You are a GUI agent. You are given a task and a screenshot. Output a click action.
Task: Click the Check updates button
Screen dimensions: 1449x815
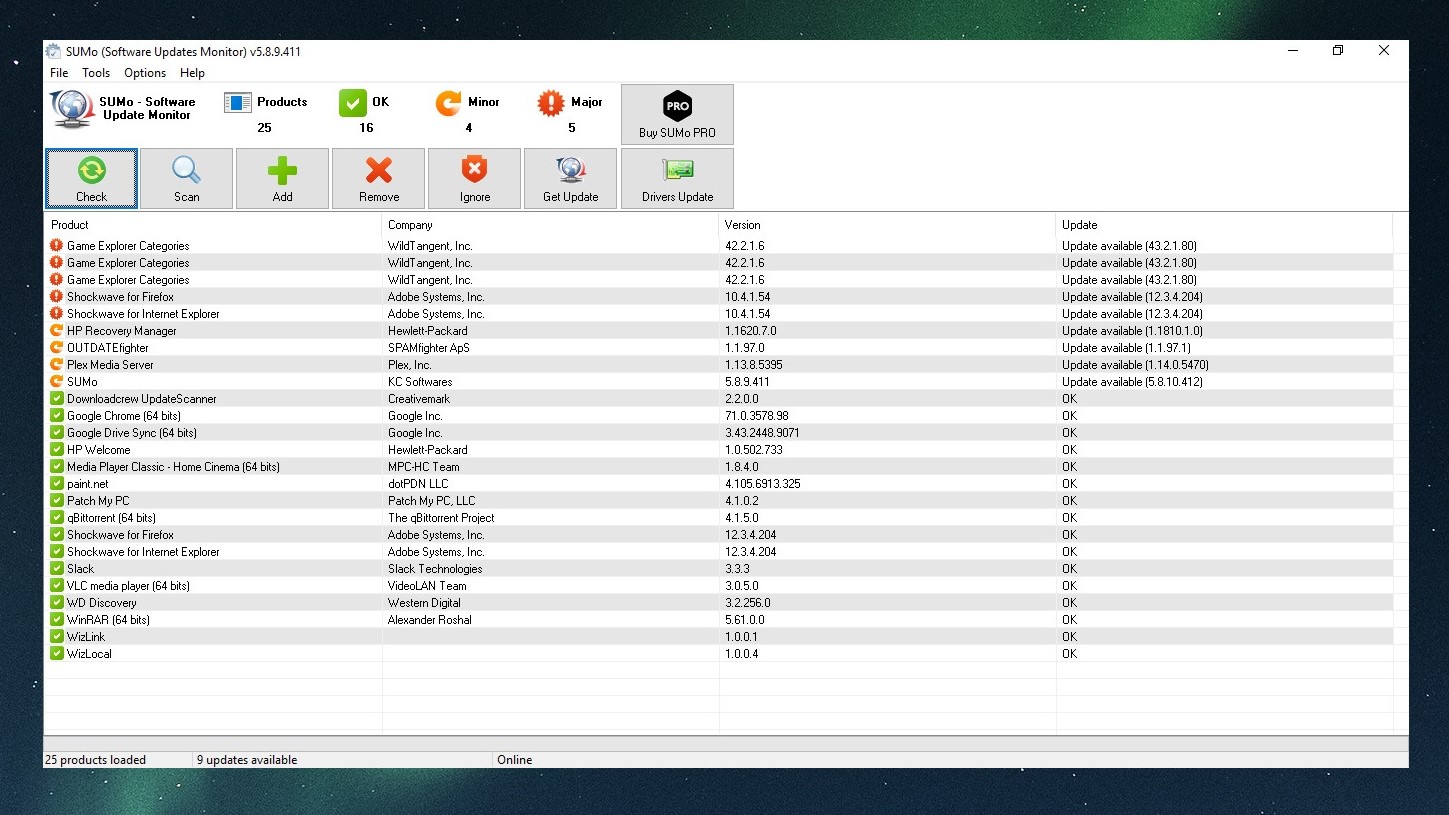tap(91, 178)
